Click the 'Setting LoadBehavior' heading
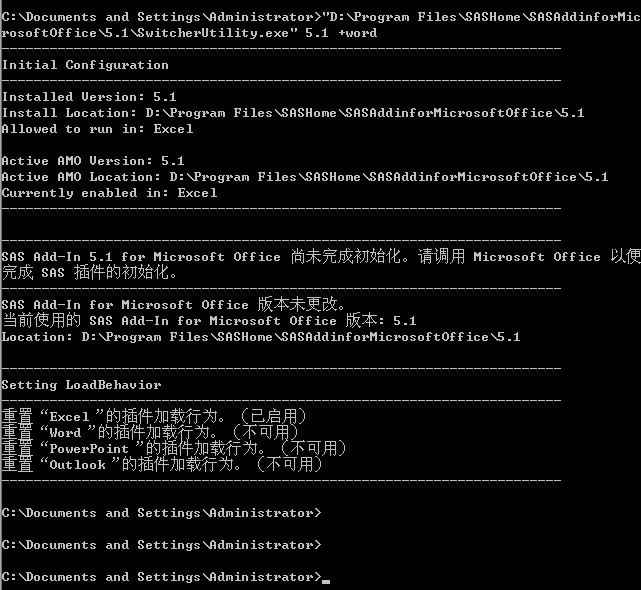641x590 pixels. (81, 385)
